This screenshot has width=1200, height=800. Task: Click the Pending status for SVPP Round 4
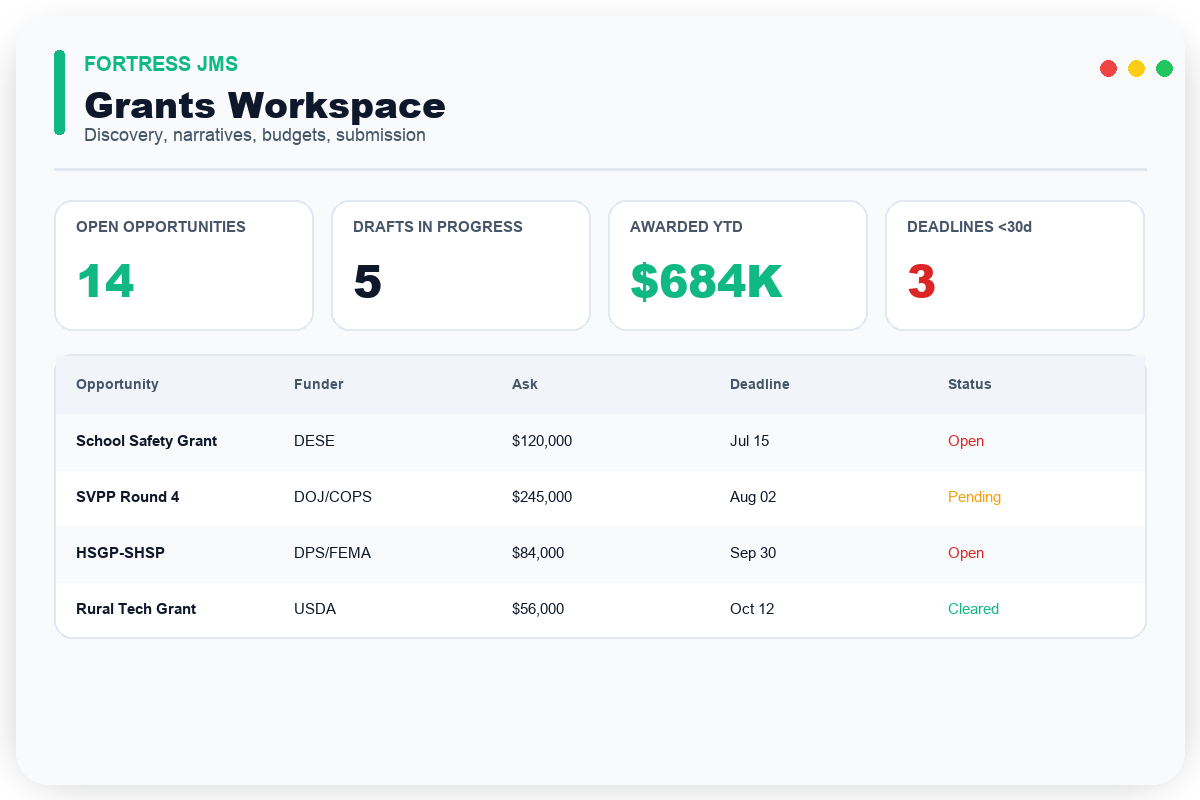point(974,497)
